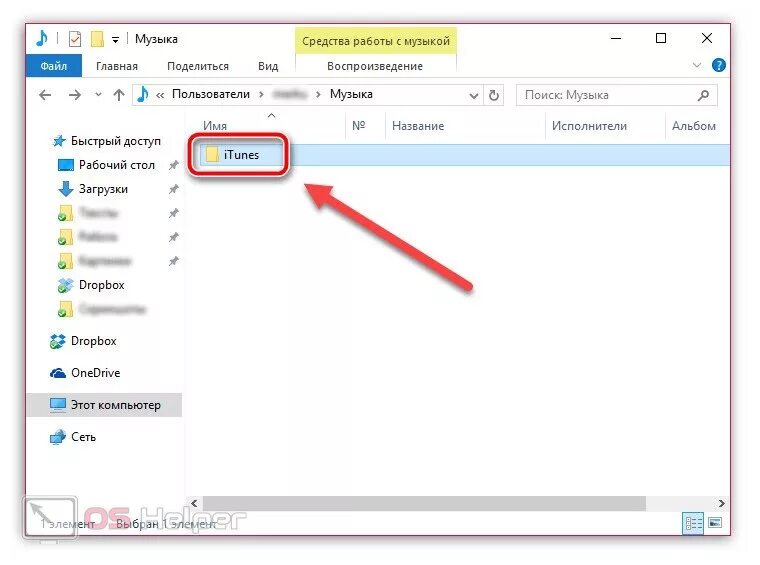Expand the ribbon using the chevron
The height and width of the screenshot is (565, 760).
coord(697,65)
